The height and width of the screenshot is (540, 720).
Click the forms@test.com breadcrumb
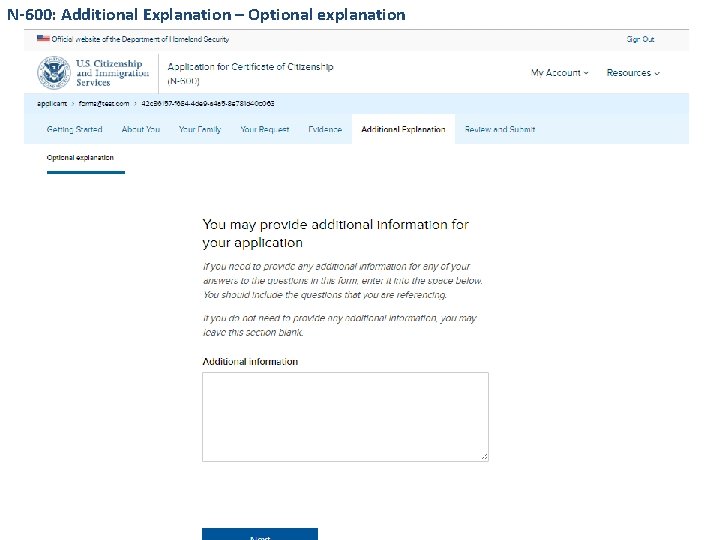pyautogui.click(x=104, y=104)
